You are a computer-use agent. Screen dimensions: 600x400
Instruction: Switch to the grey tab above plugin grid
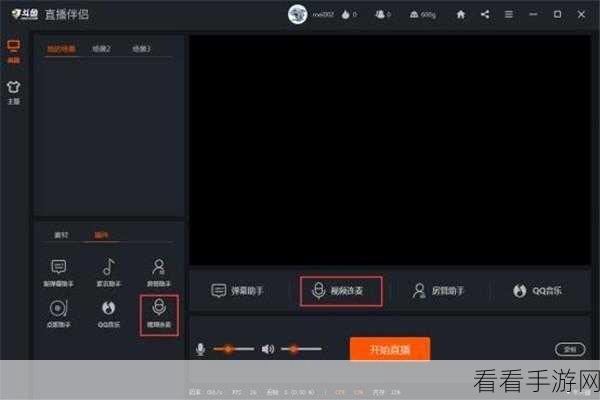click(61, 235)
